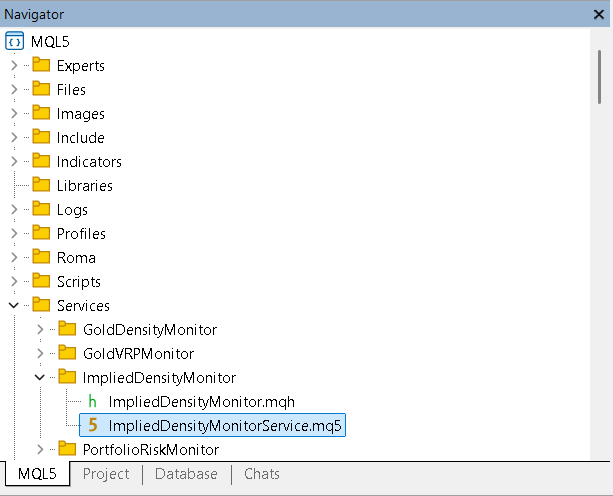Click the Scripts folder icon
The width and height of the screenshot is (613, 496).
pyautogui.click(x=41, y=281)
